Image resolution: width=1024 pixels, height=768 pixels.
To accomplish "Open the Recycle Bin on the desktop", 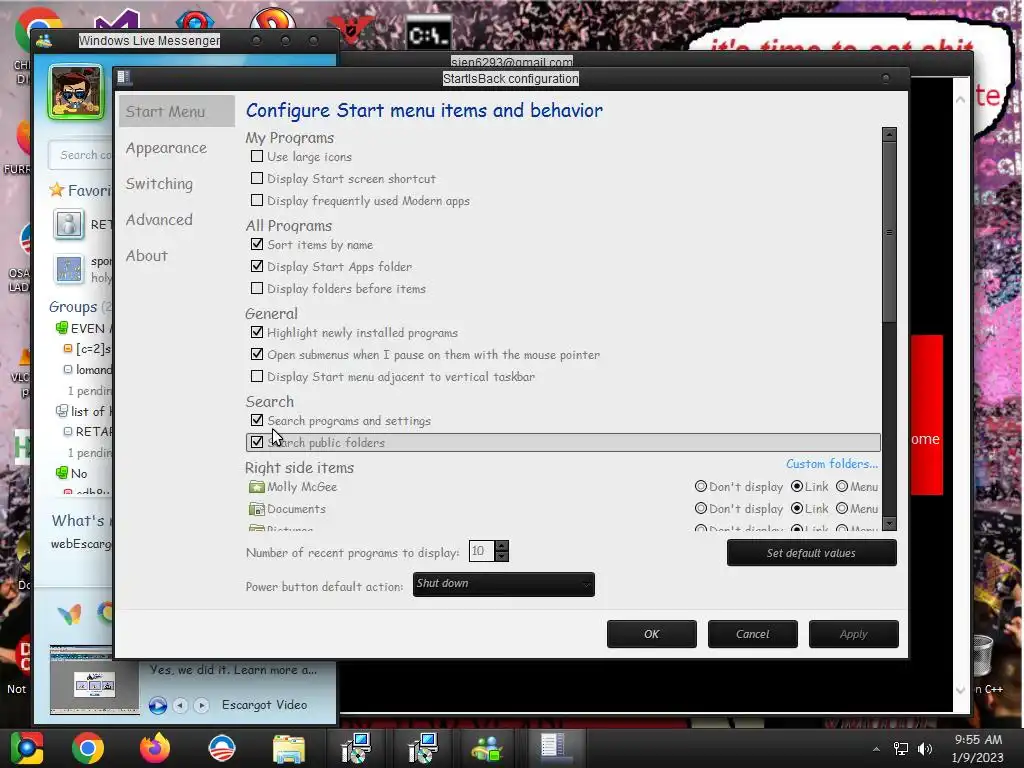I will 982,656.
